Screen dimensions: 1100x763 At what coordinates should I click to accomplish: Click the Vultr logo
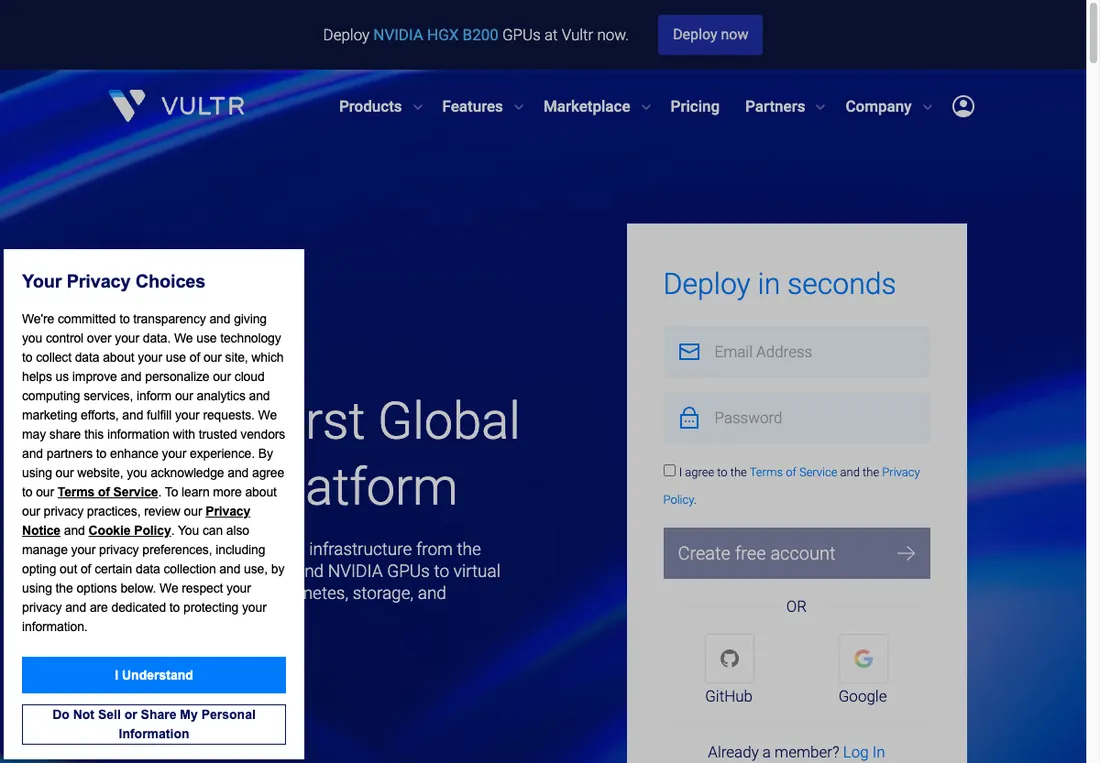pyautogui.click(x=177, y=106)
